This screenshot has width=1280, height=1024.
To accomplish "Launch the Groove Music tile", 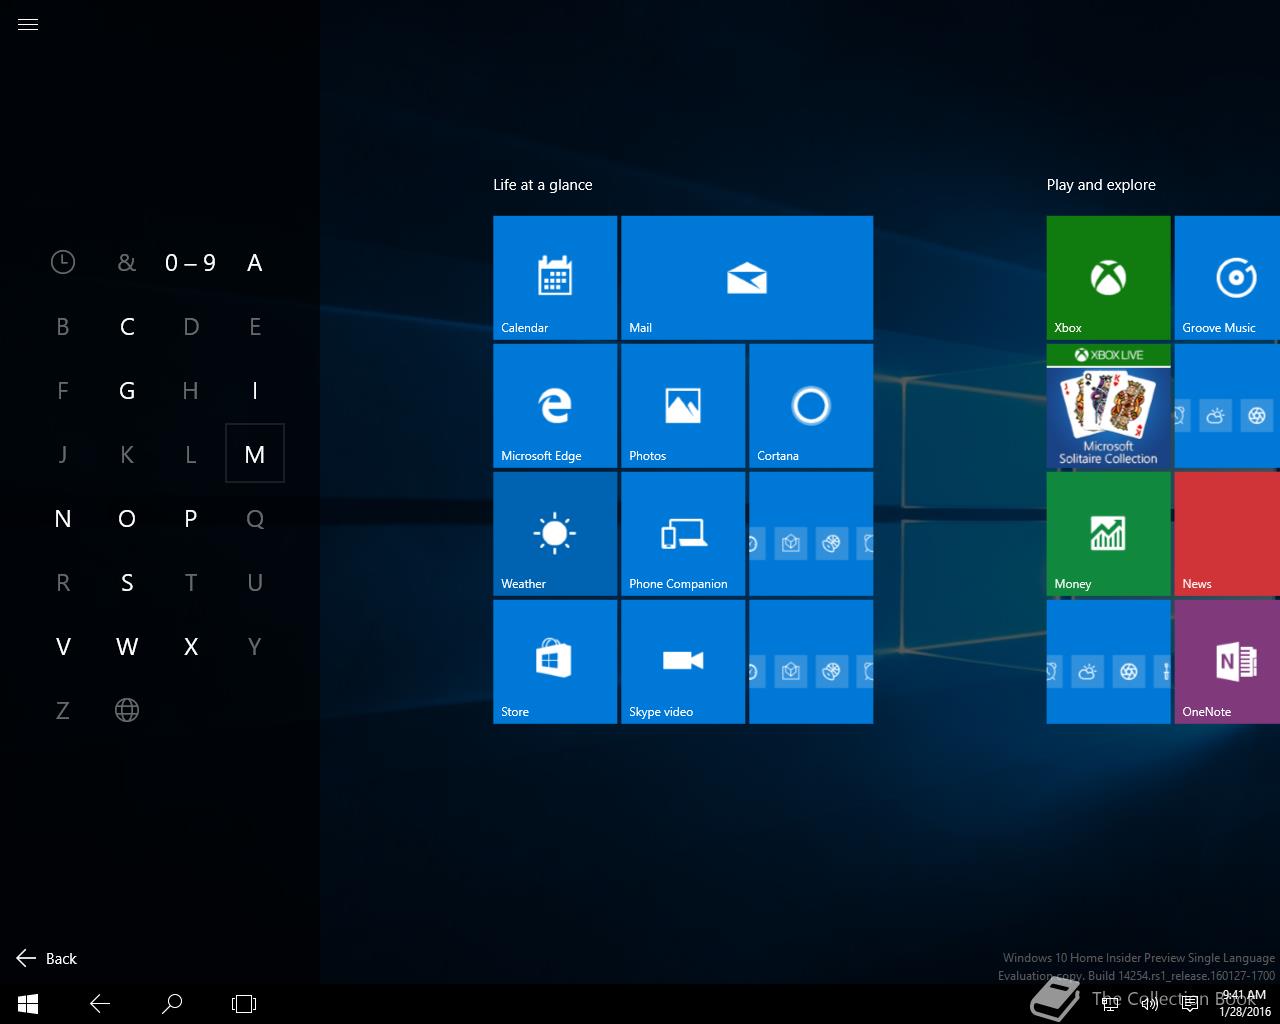I will (x=1227, y=278).
